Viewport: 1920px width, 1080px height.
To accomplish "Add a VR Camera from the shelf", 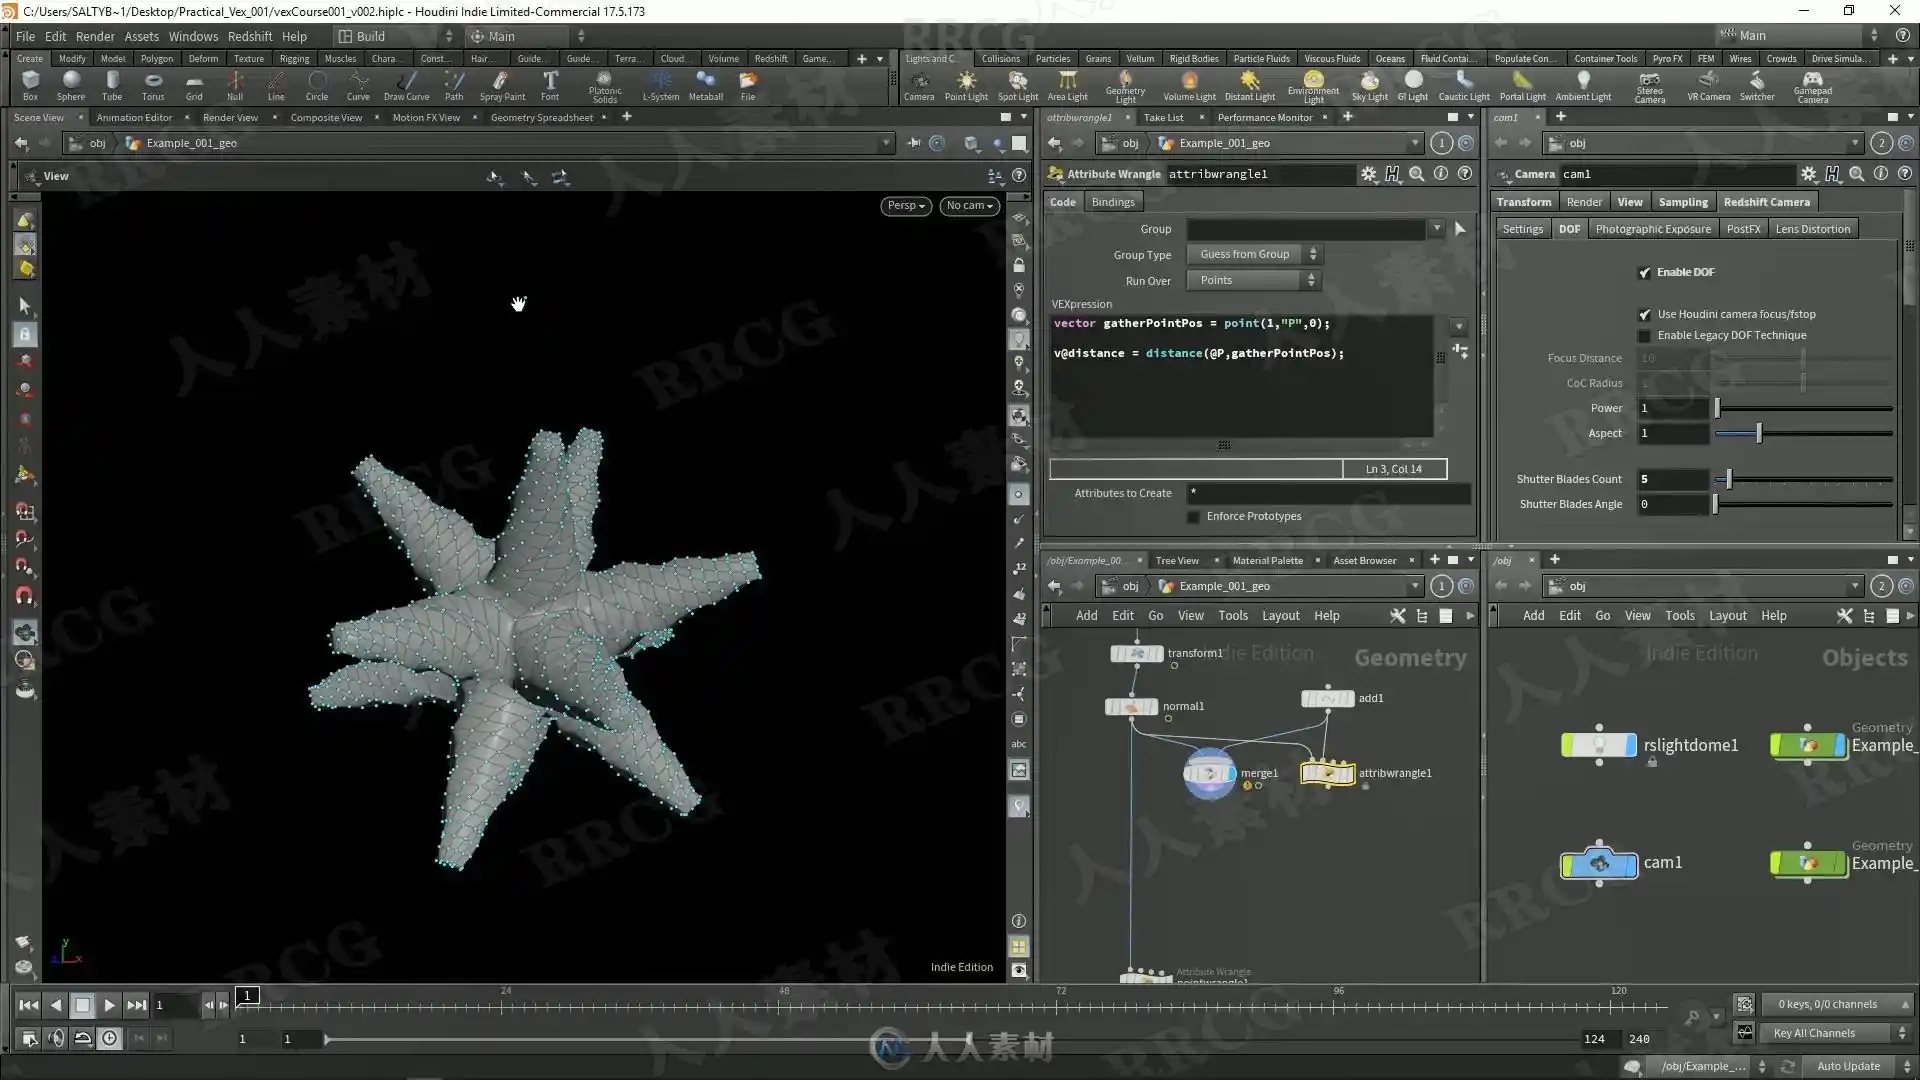I will tap(1709, 86).
